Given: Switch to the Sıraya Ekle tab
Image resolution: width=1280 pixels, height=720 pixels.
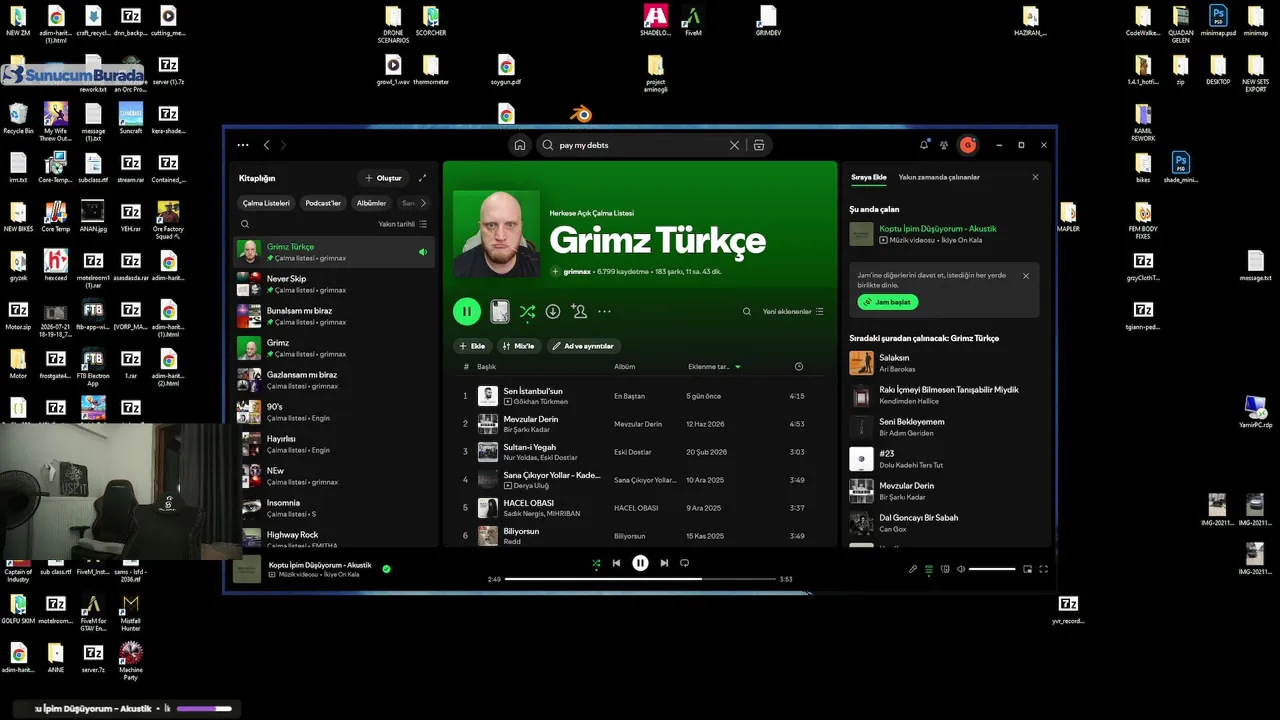Looking at the screenshot, I should click(868, 177).
